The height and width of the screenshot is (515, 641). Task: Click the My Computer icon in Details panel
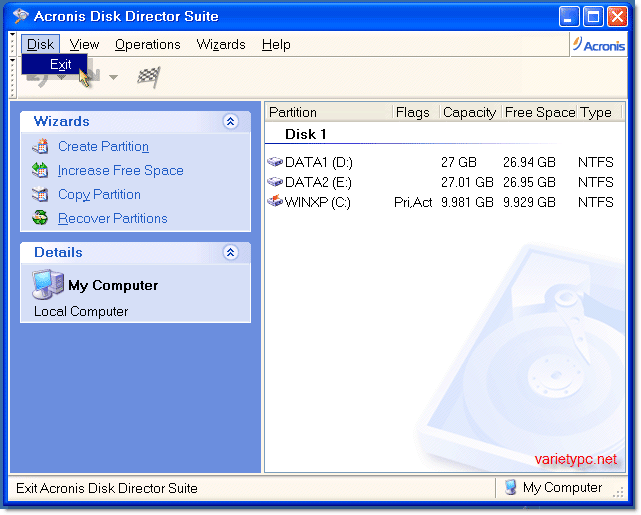48,284
